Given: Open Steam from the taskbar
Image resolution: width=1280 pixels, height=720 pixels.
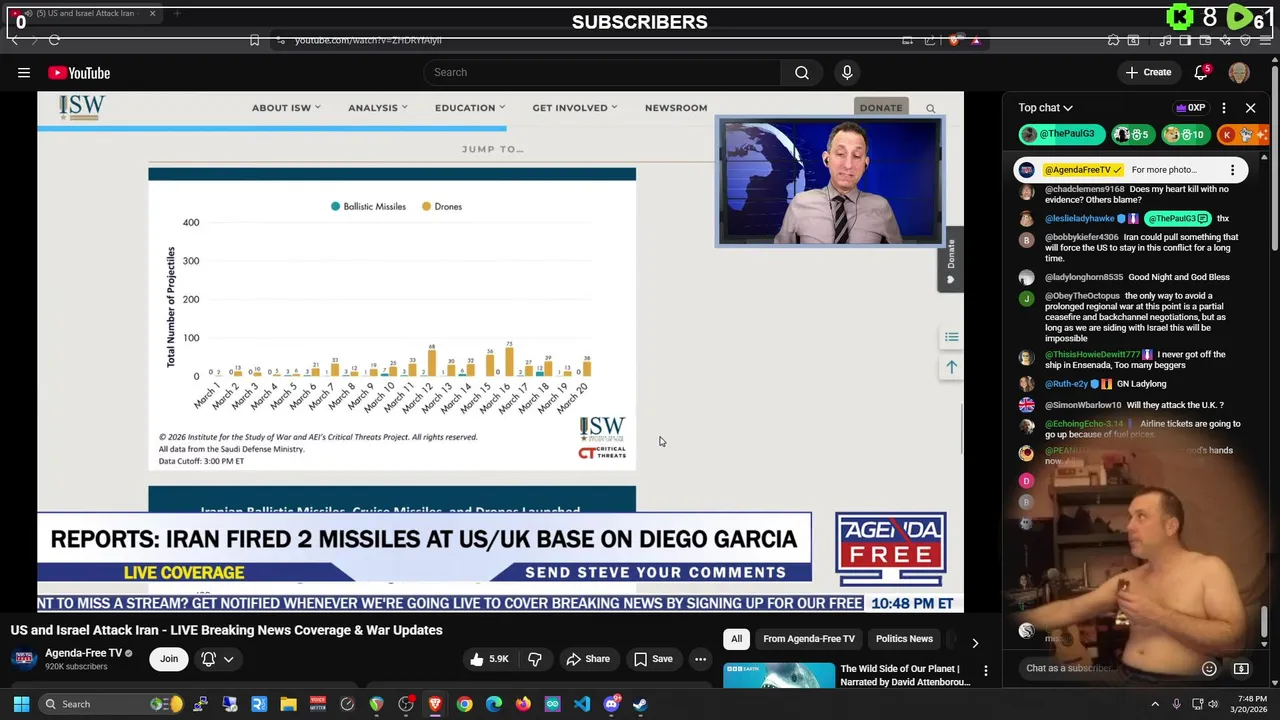Looking at the screenshot, I should point(640,704).
